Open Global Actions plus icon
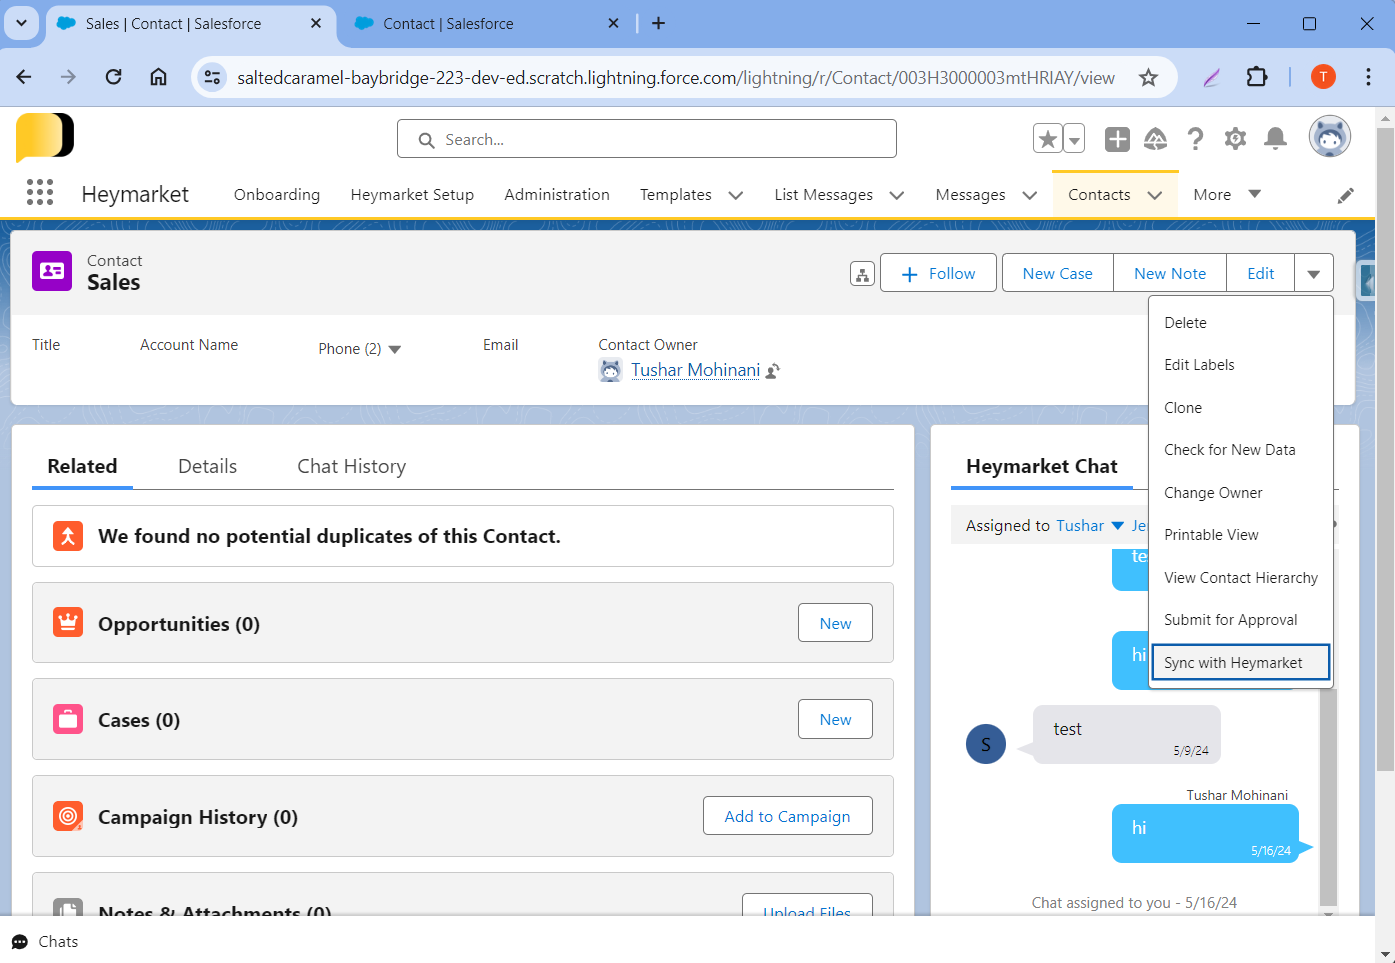 1117,139
